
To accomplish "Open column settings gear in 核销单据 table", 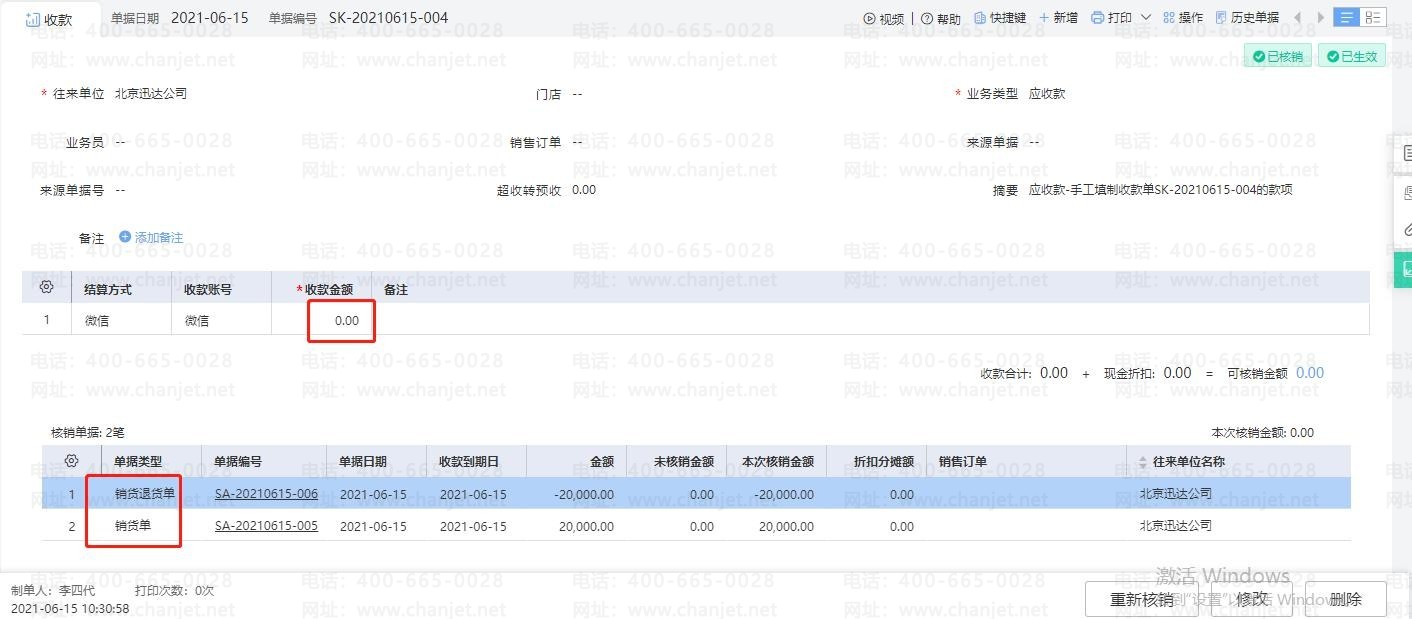I will coord(71,461).
